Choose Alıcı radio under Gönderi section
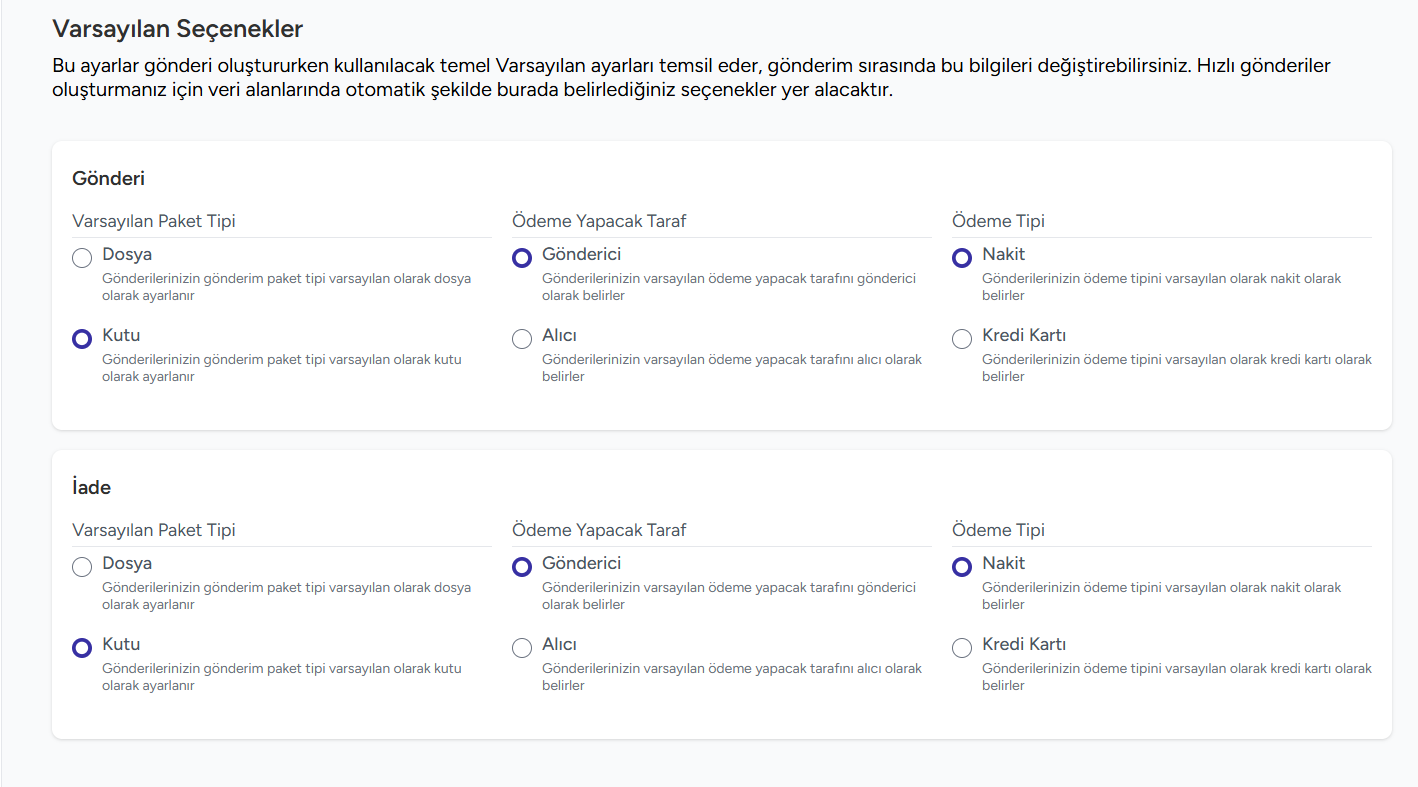The image size is (1418, 787). pos(521,339)
